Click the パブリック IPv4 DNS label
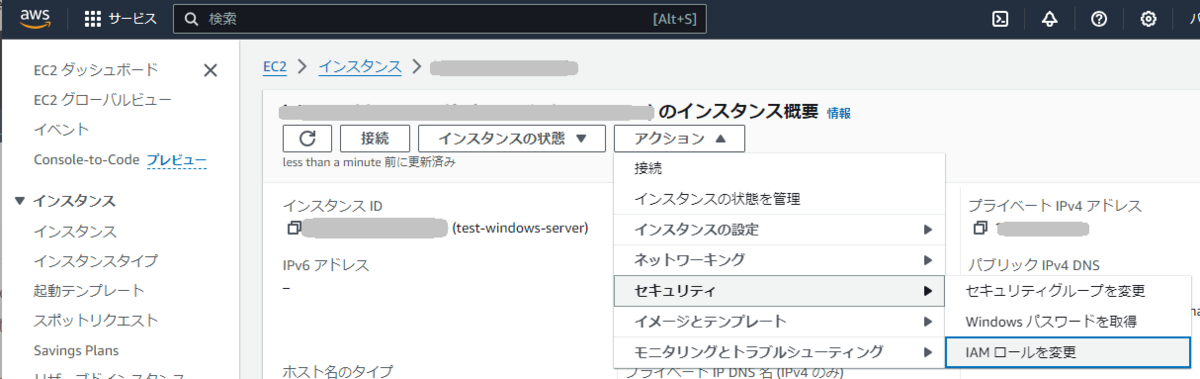This screenshot has height=379, width=1200. 1034,266
